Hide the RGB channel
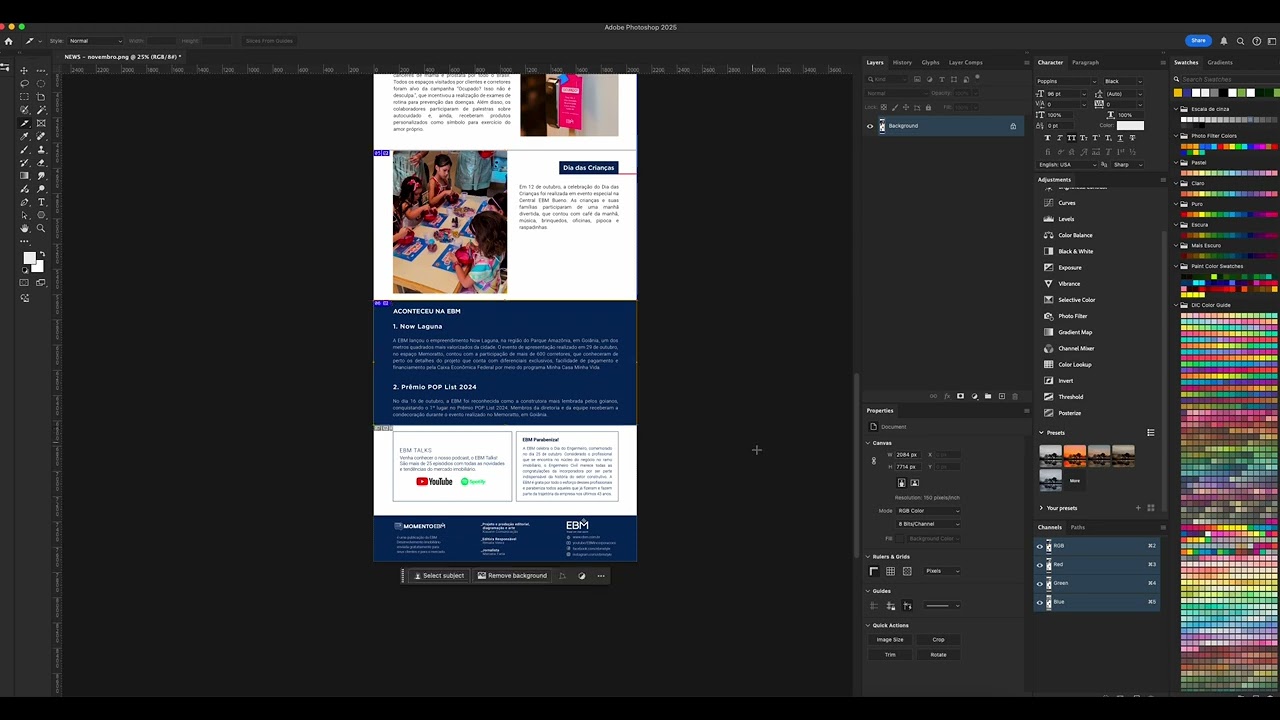This screenshot has height=720, width=1280. point(1039,546)
